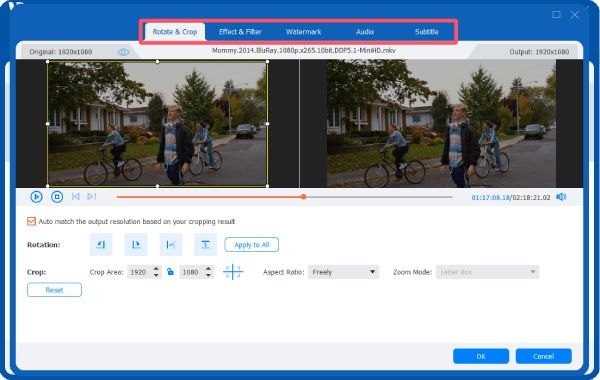Image resolution: width=600 pixels, height=380 pixels.
Task: Confirm edits with OK button
Action: point(481,356)
